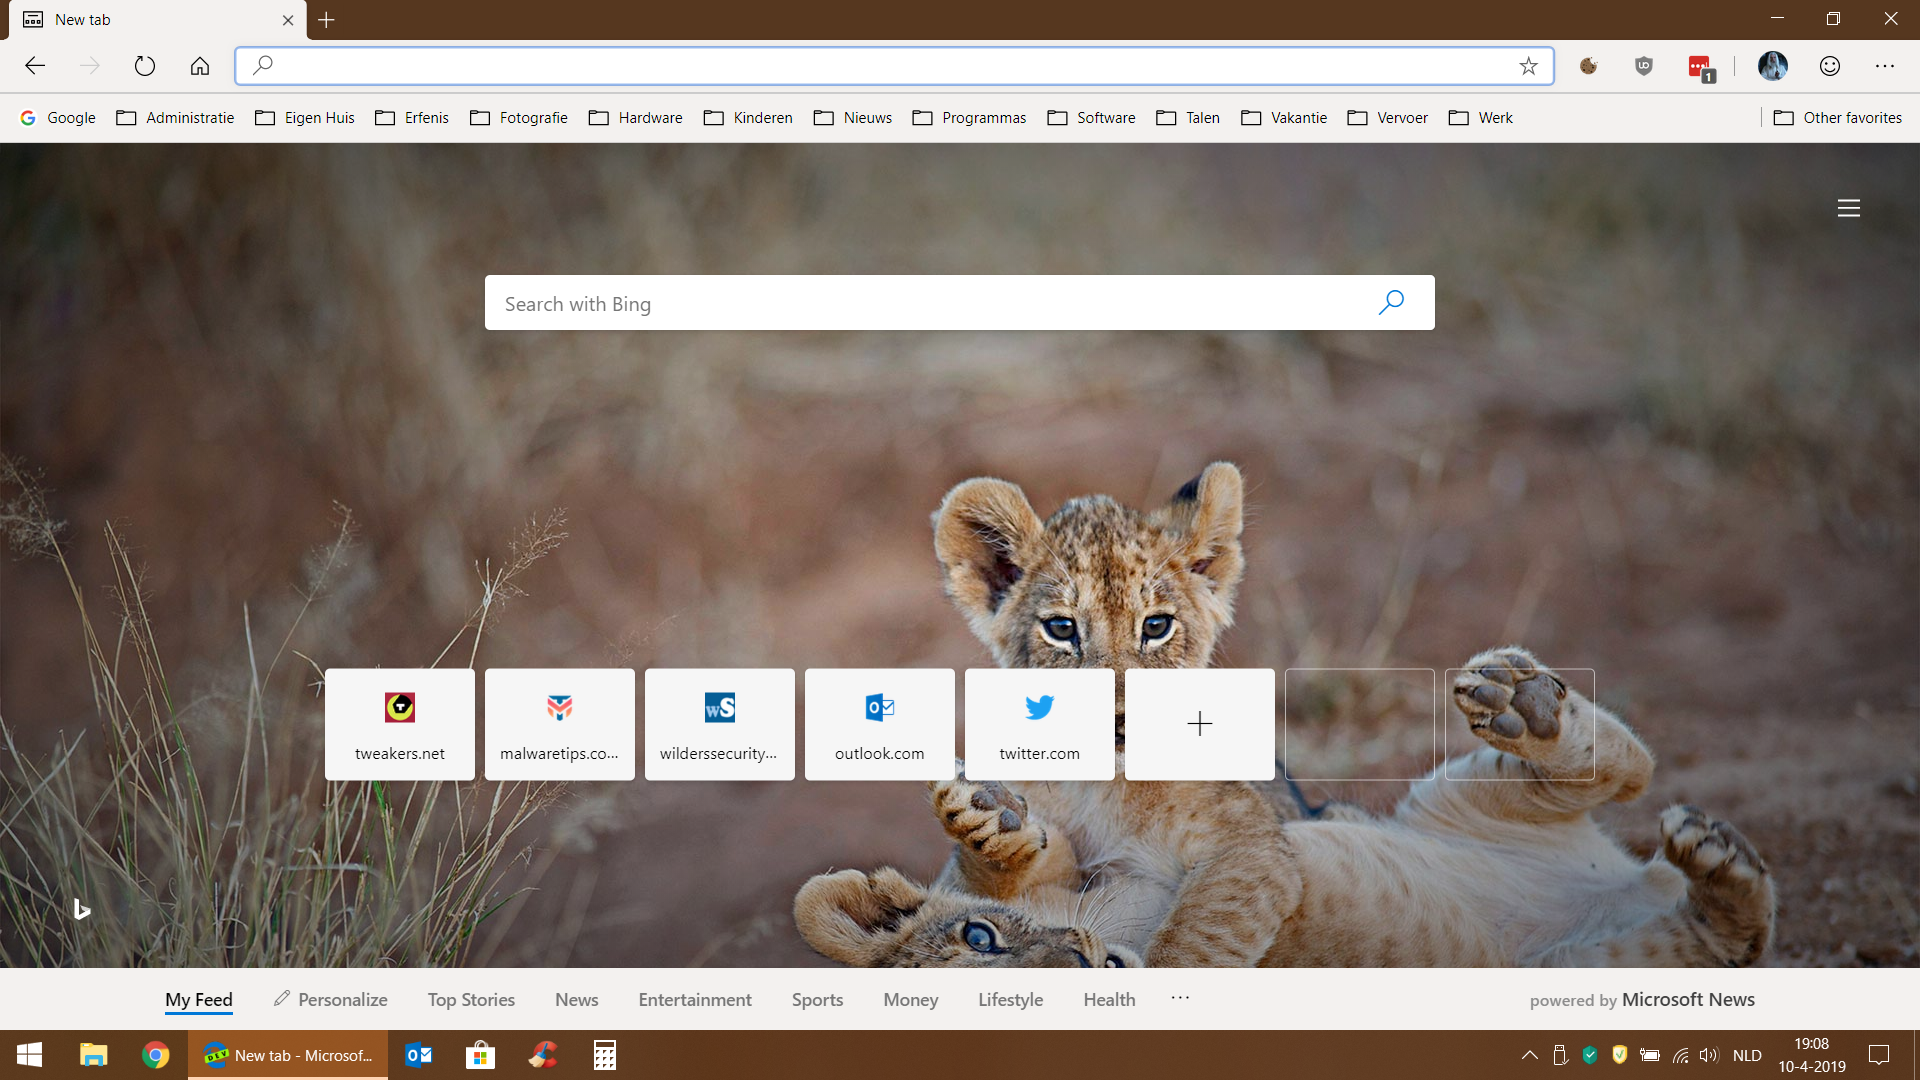The width and height of the screenshot is (1920, 1080).
Task: Click the Home button in the toolbar
Action: tap(200, 66)
